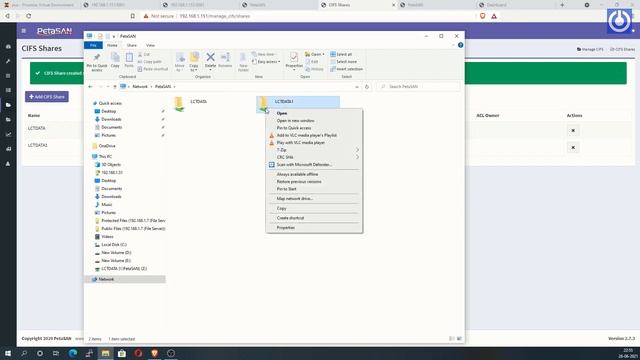Click the Up arrow beside the address bar

pyautogui.click(x=115, y=87)
